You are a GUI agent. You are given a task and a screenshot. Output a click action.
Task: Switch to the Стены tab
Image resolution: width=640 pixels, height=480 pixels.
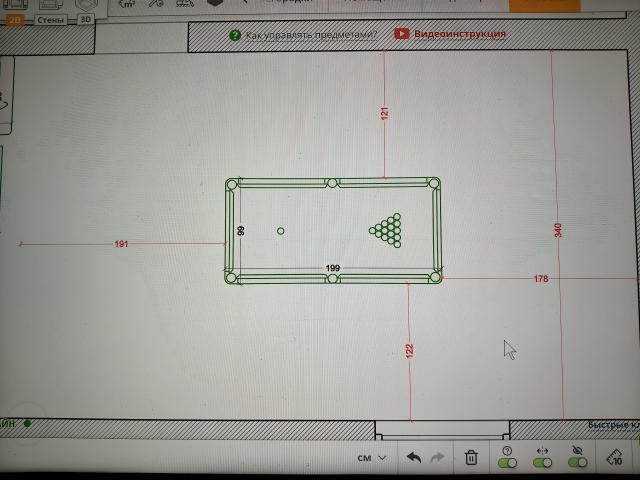pos(50,18)
